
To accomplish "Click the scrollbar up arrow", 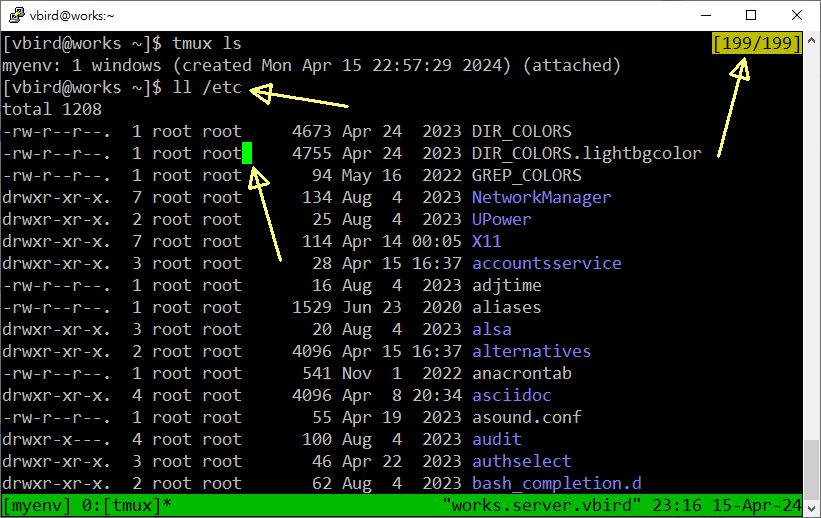I will click(x=811, y=40).
